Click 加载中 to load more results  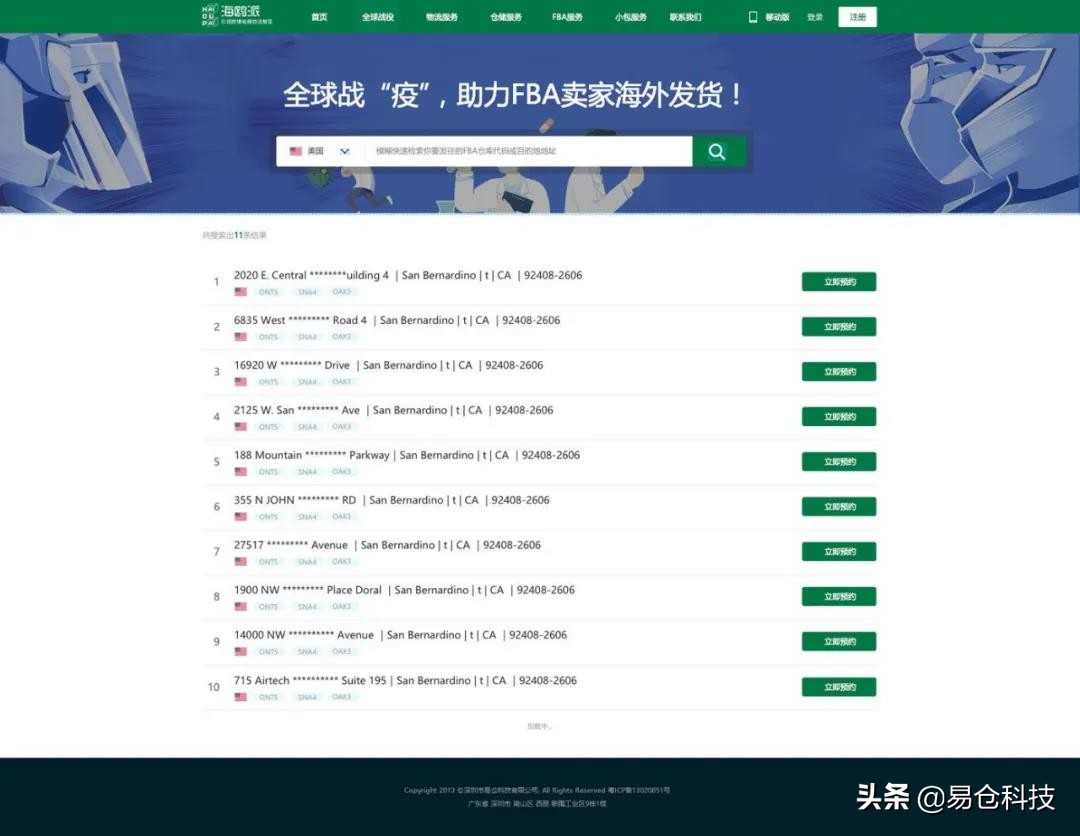541,727
